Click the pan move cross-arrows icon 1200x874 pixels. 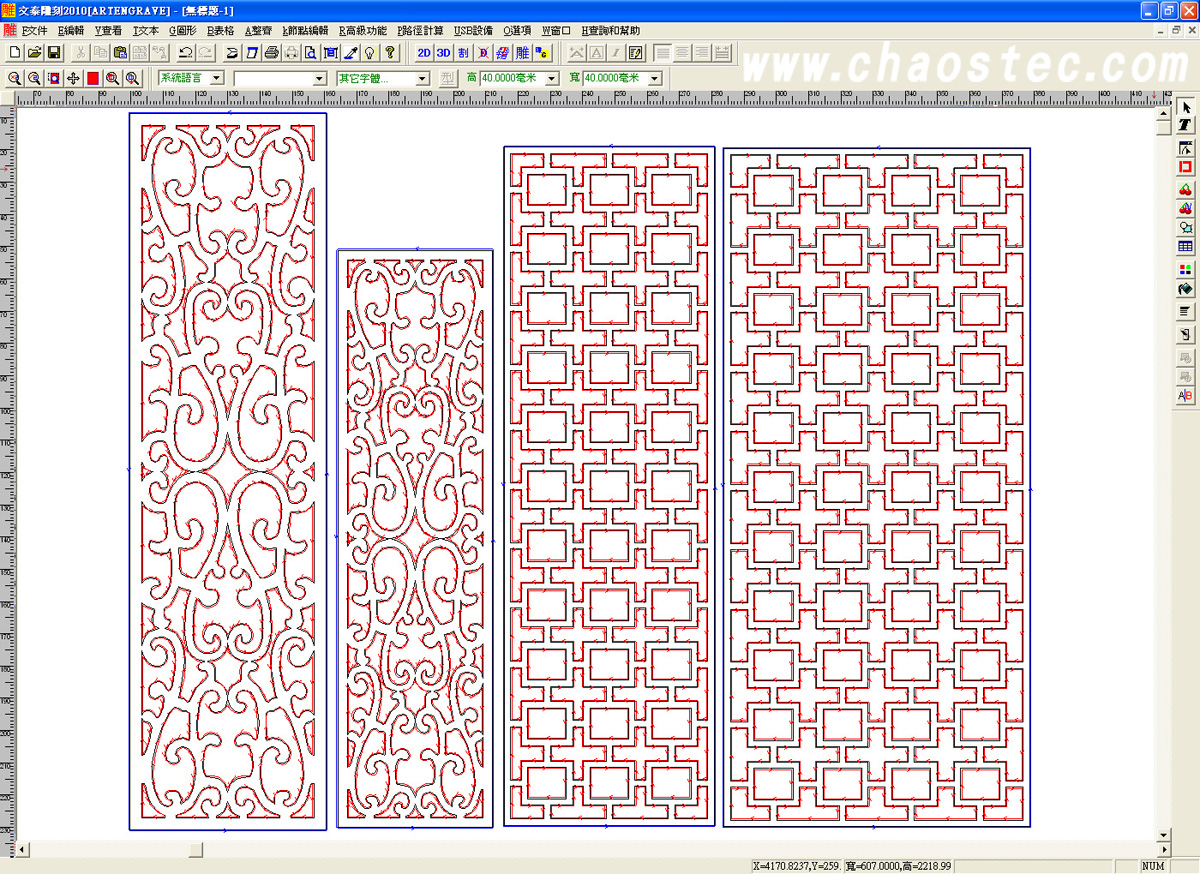73,78
